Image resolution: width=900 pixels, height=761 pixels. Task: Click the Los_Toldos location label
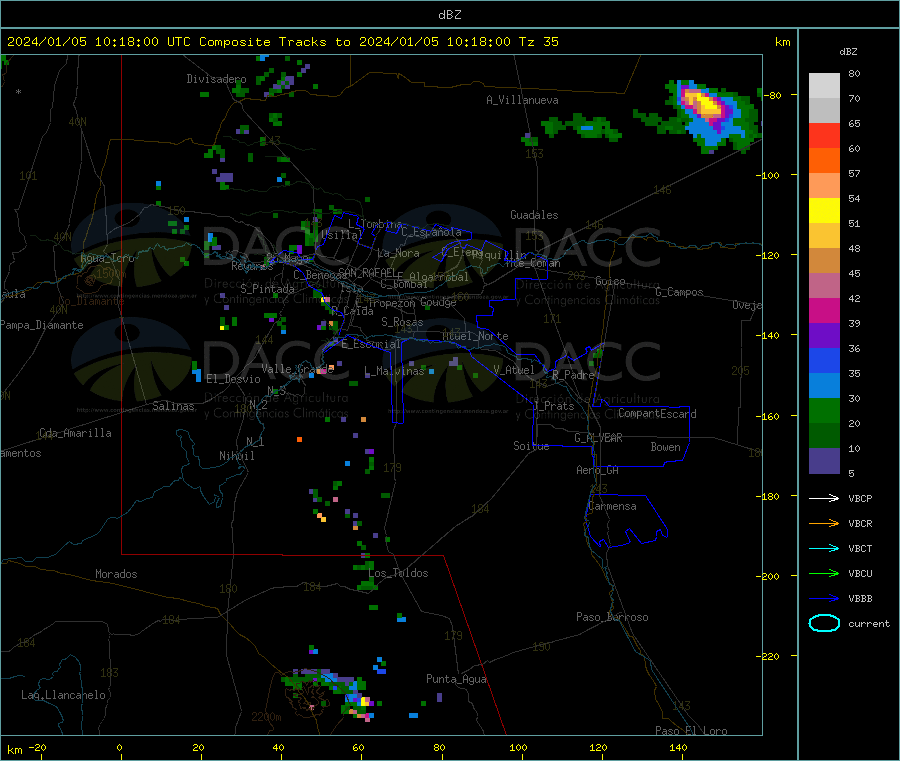coord(398,573)
